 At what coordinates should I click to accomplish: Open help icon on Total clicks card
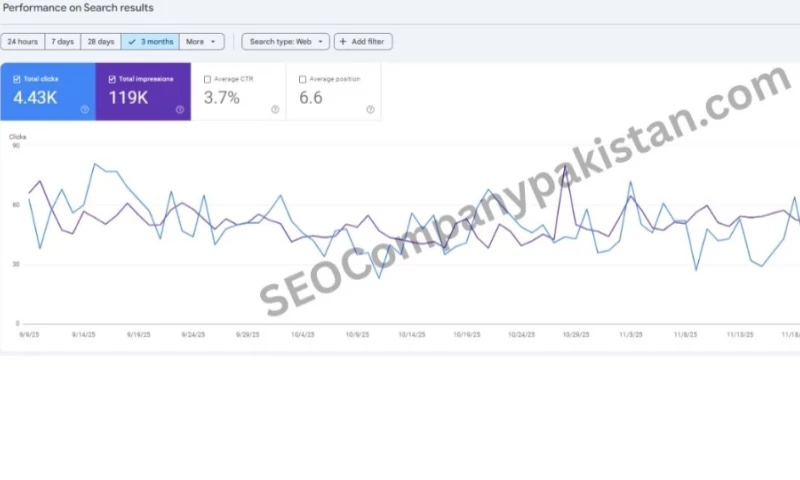pyautogui.click(x=85, y=109)
